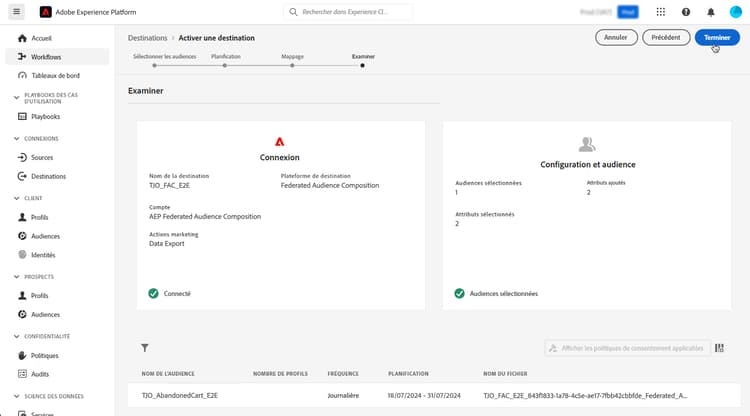The width and height of the screenshot is (750, 416).
Task: Click the Adobe Experience Platform logo
Action: 45,12
